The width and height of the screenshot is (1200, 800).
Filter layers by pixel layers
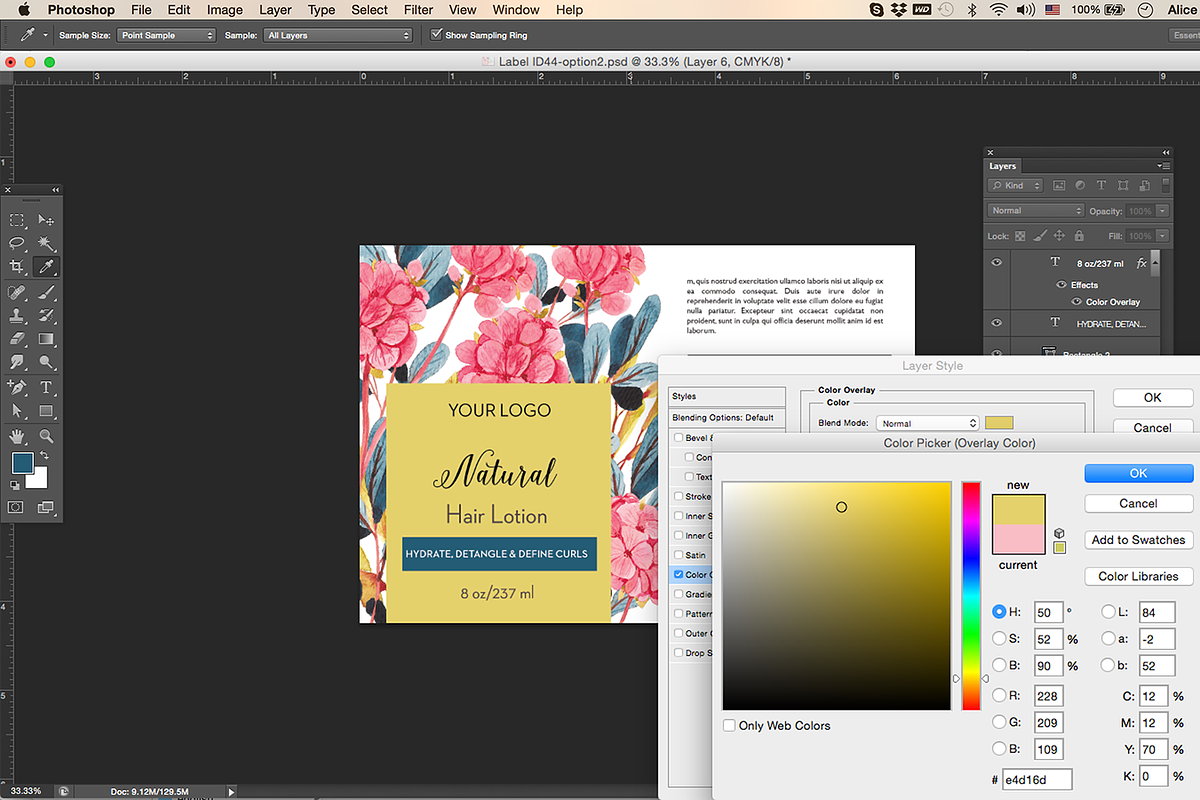[x=1059, y=185]
